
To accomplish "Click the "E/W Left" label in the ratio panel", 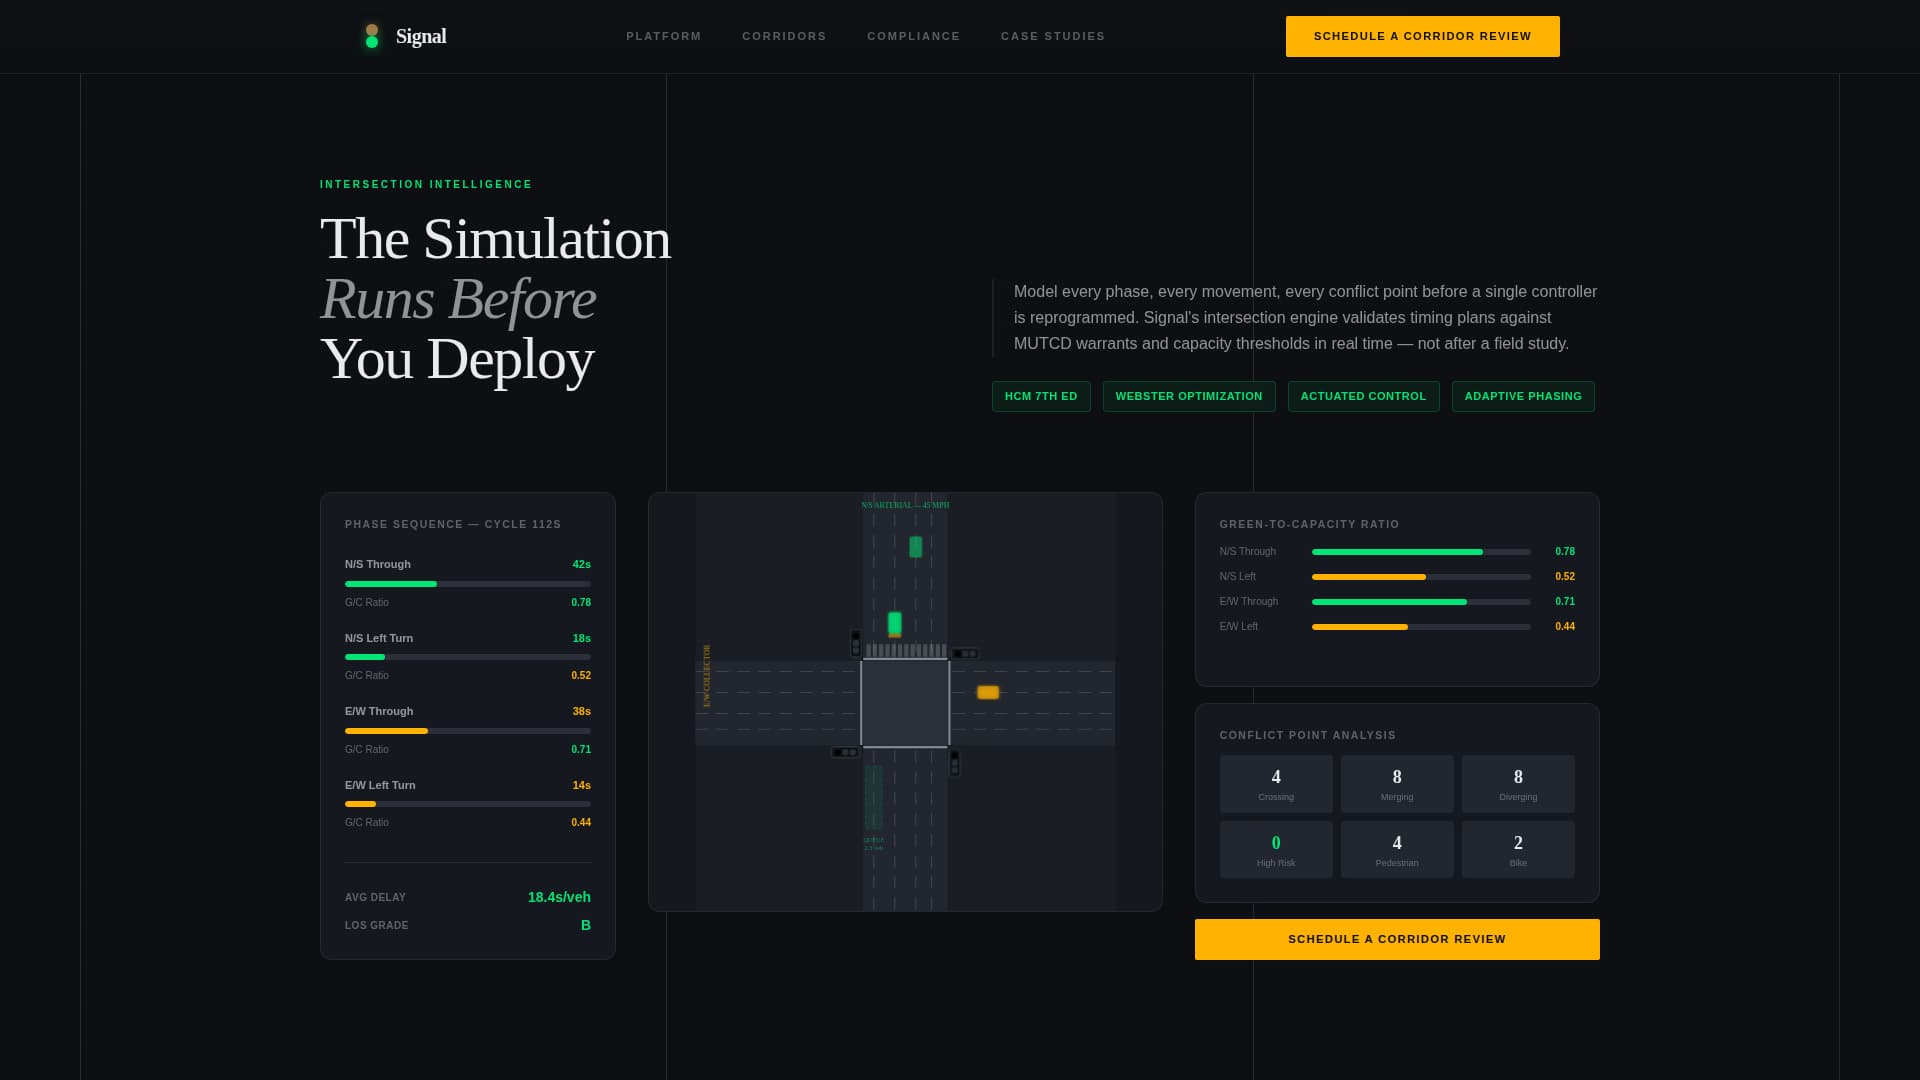I will pos(1239,626).
